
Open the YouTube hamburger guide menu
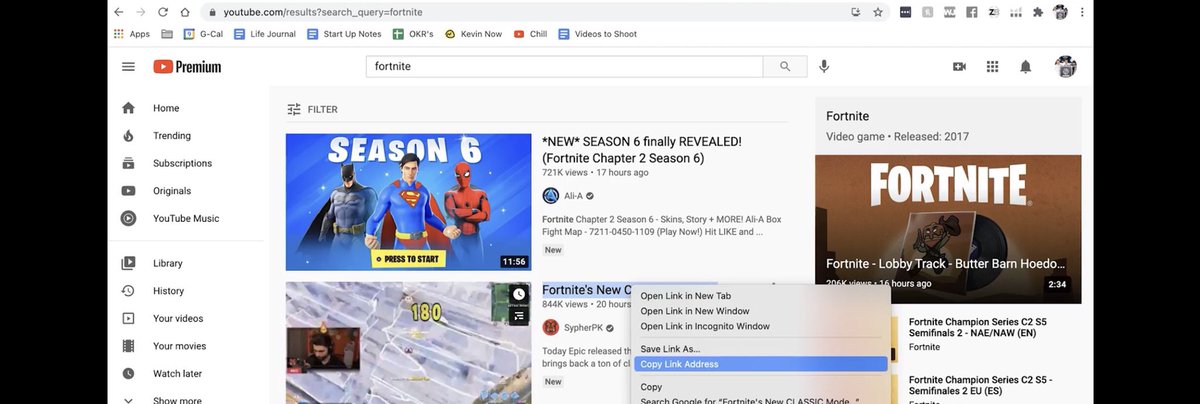click(128, 67)
